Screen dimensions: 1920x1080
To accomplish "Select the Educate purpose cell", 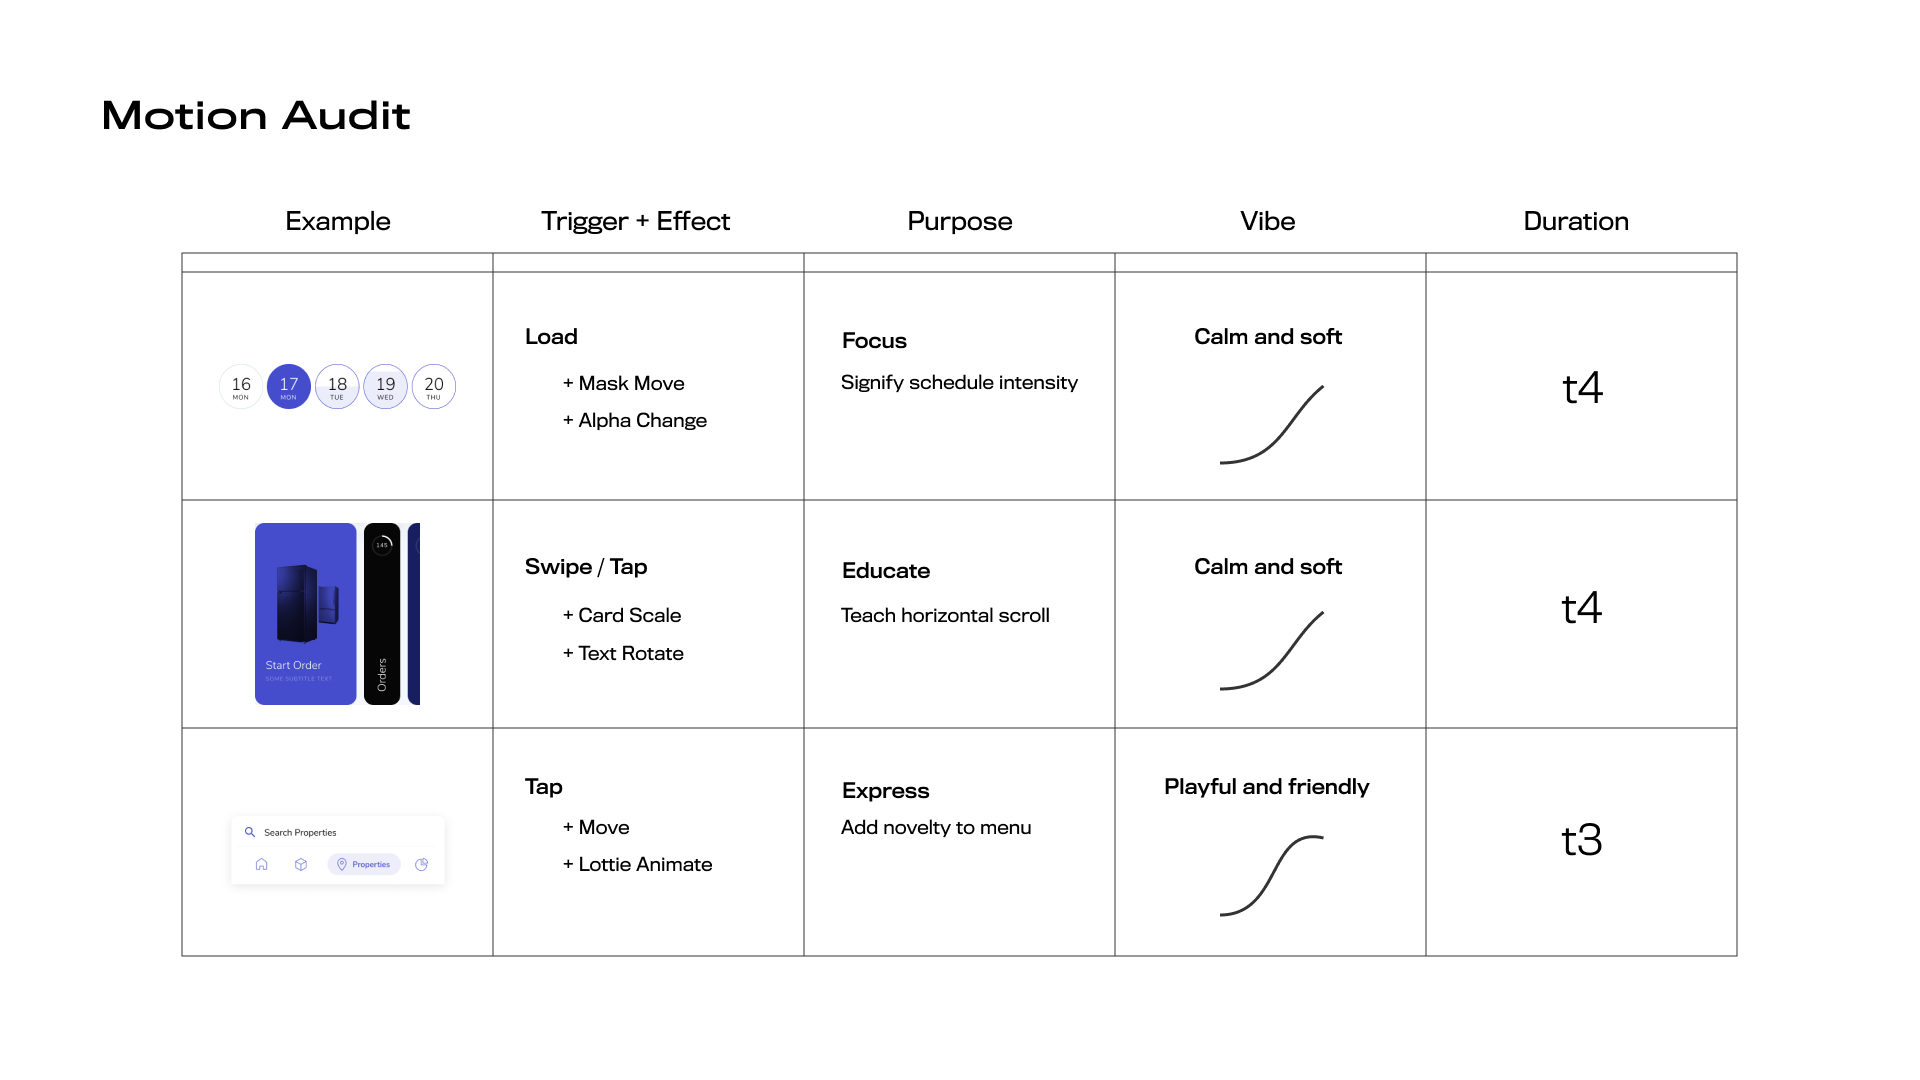I will (x=960, y=615).
